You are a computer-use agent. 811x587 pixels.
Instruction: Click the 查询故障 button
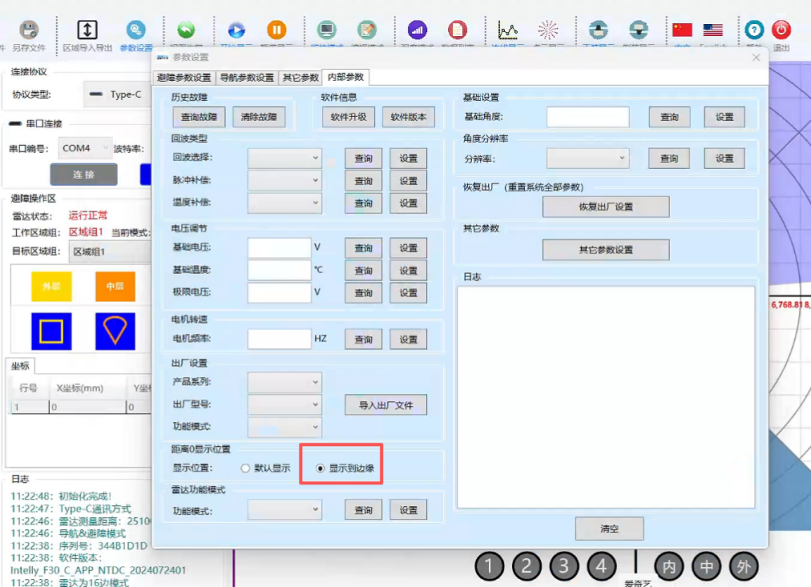tap(199, 117)
